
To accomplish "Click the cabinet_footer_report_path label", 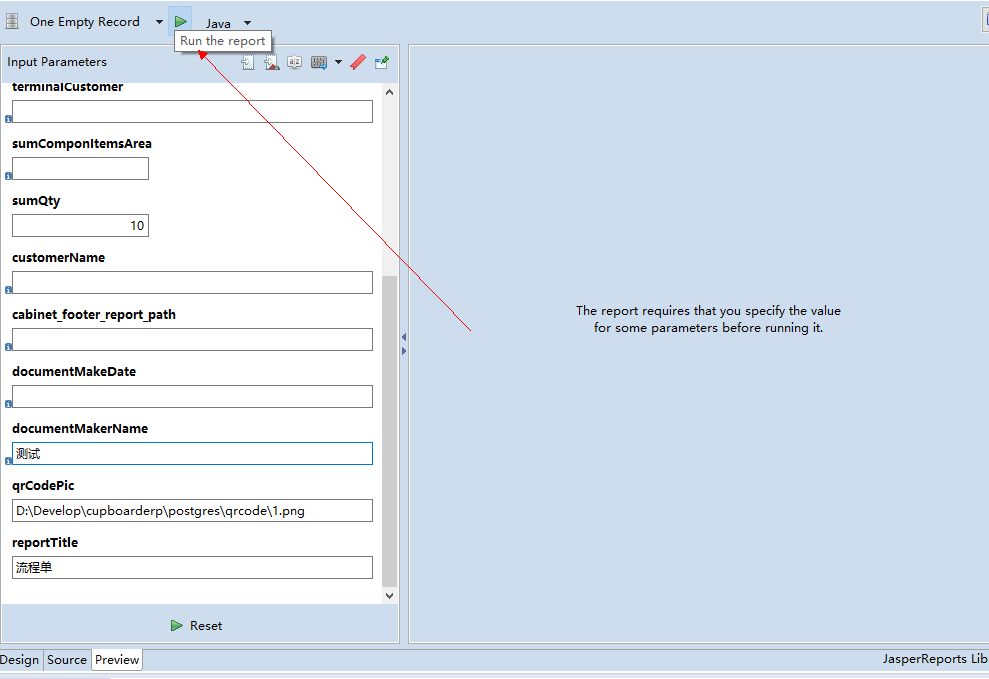I will [93, 315].
